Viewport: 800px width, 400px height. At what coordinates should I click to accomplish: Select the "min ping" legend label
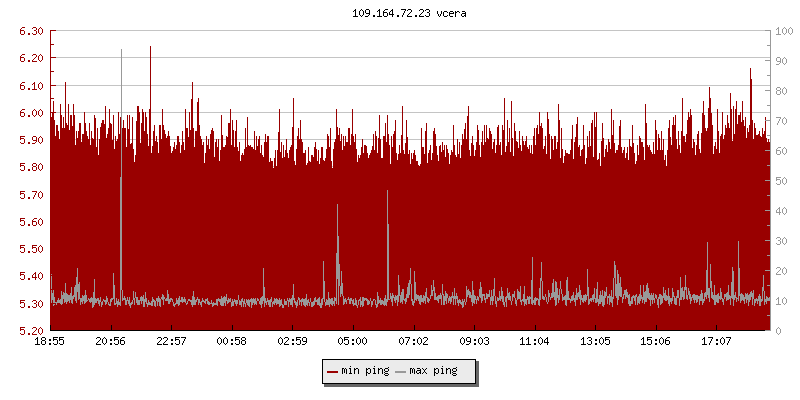coord(365,371)
